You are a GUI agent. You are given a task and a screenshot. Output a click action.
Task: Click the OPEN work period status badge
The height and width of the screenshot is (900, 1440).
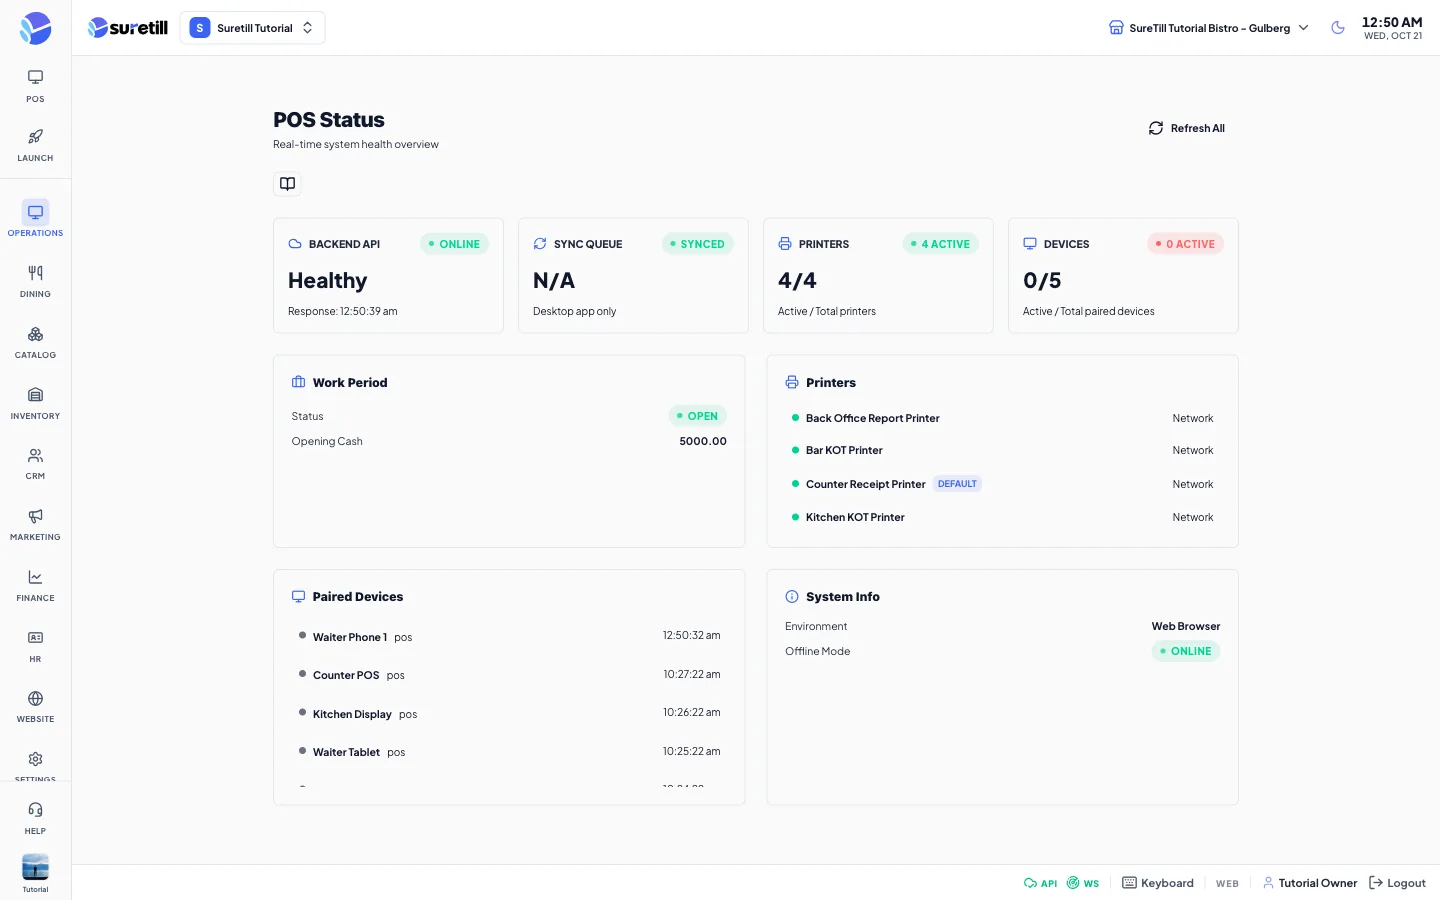pos(697,416)
